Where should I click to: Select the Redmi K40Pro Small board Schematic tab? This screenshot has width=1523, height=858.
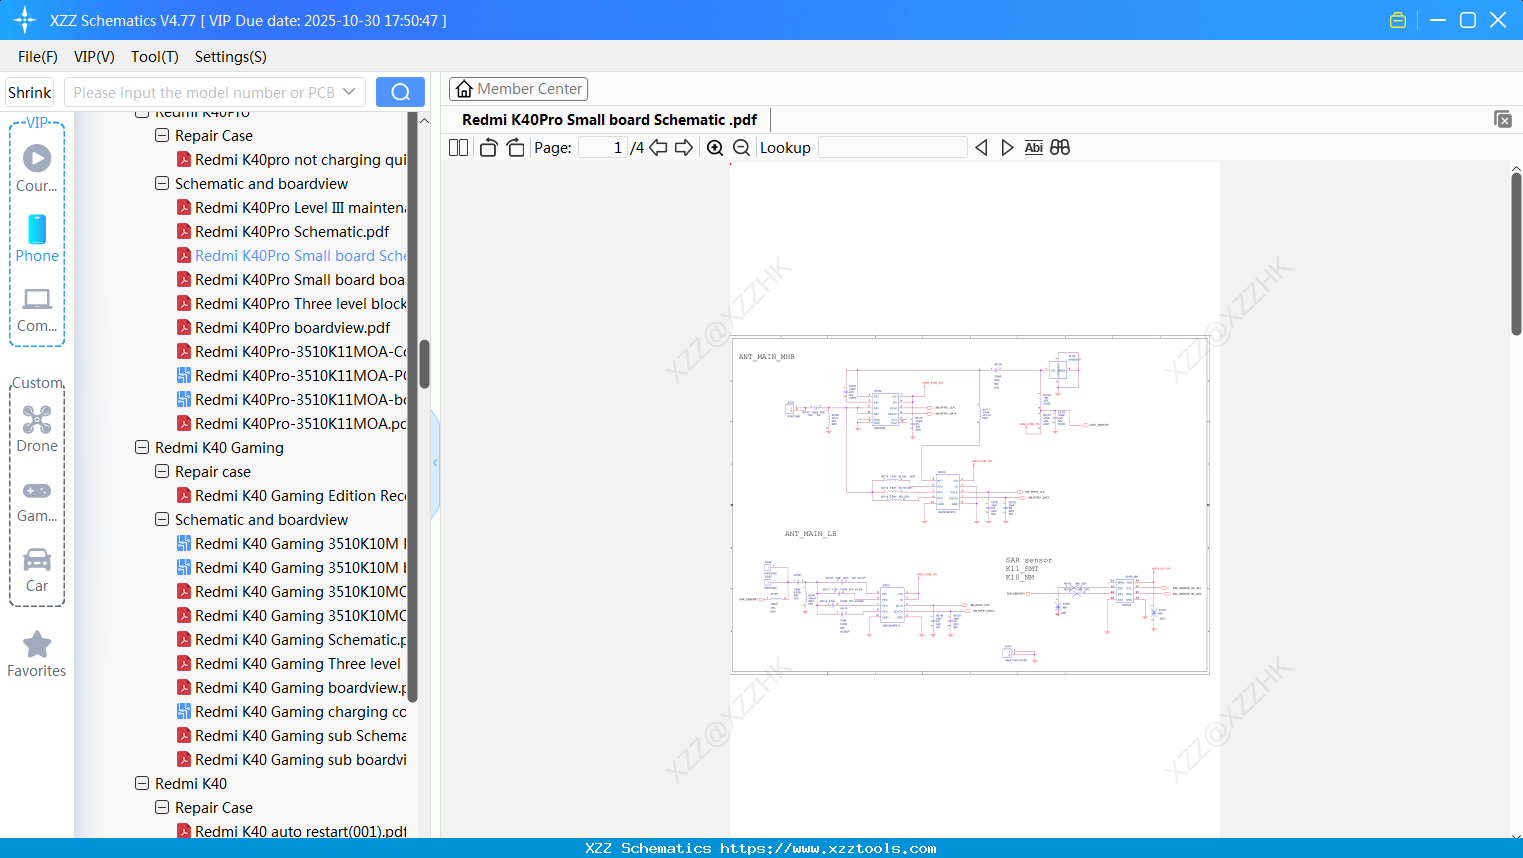click(609, 120)
